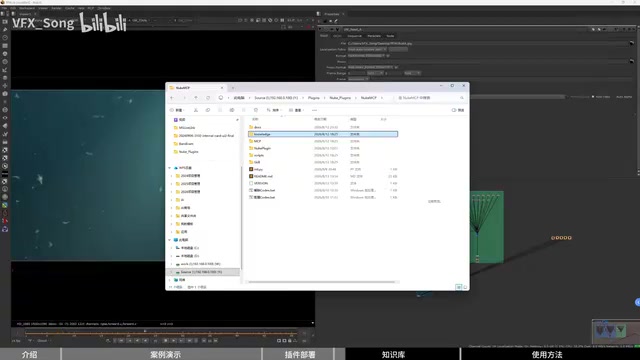
Task: Click Plugins in the address breadcrumb
Action: pos(313,98)
